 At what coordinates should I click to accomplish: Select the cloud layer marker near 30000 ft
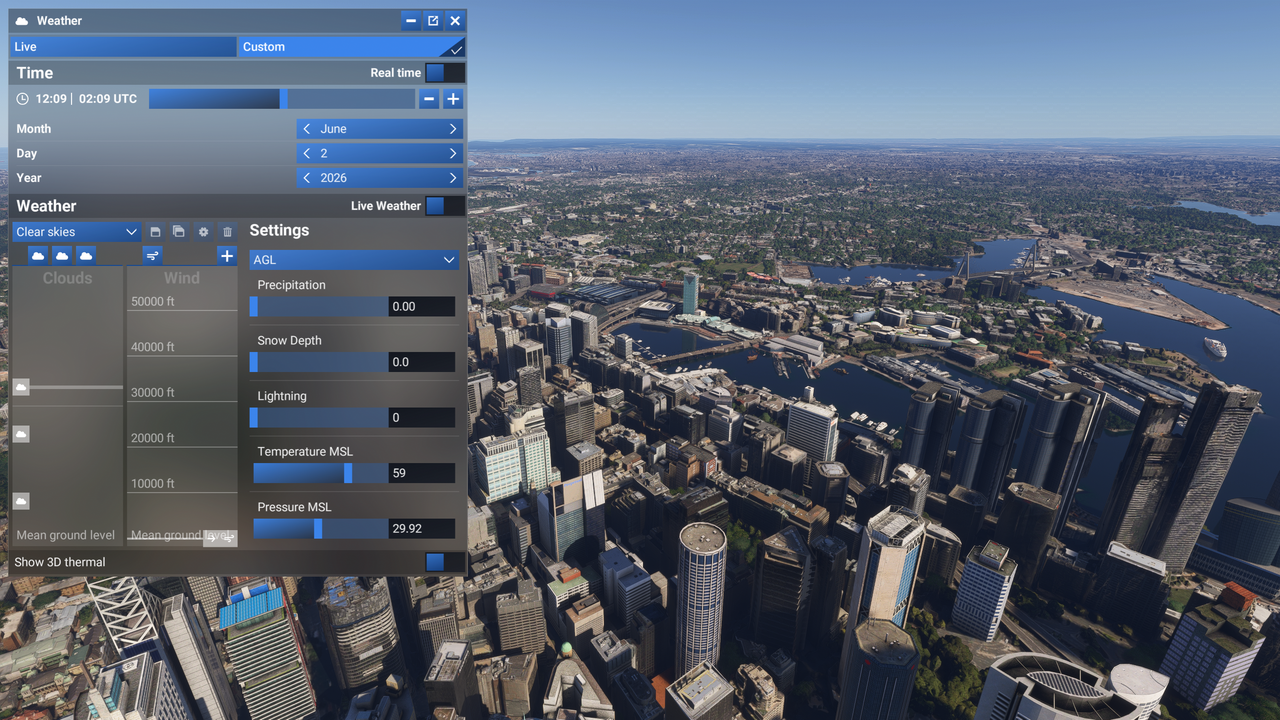coord(21,387)
